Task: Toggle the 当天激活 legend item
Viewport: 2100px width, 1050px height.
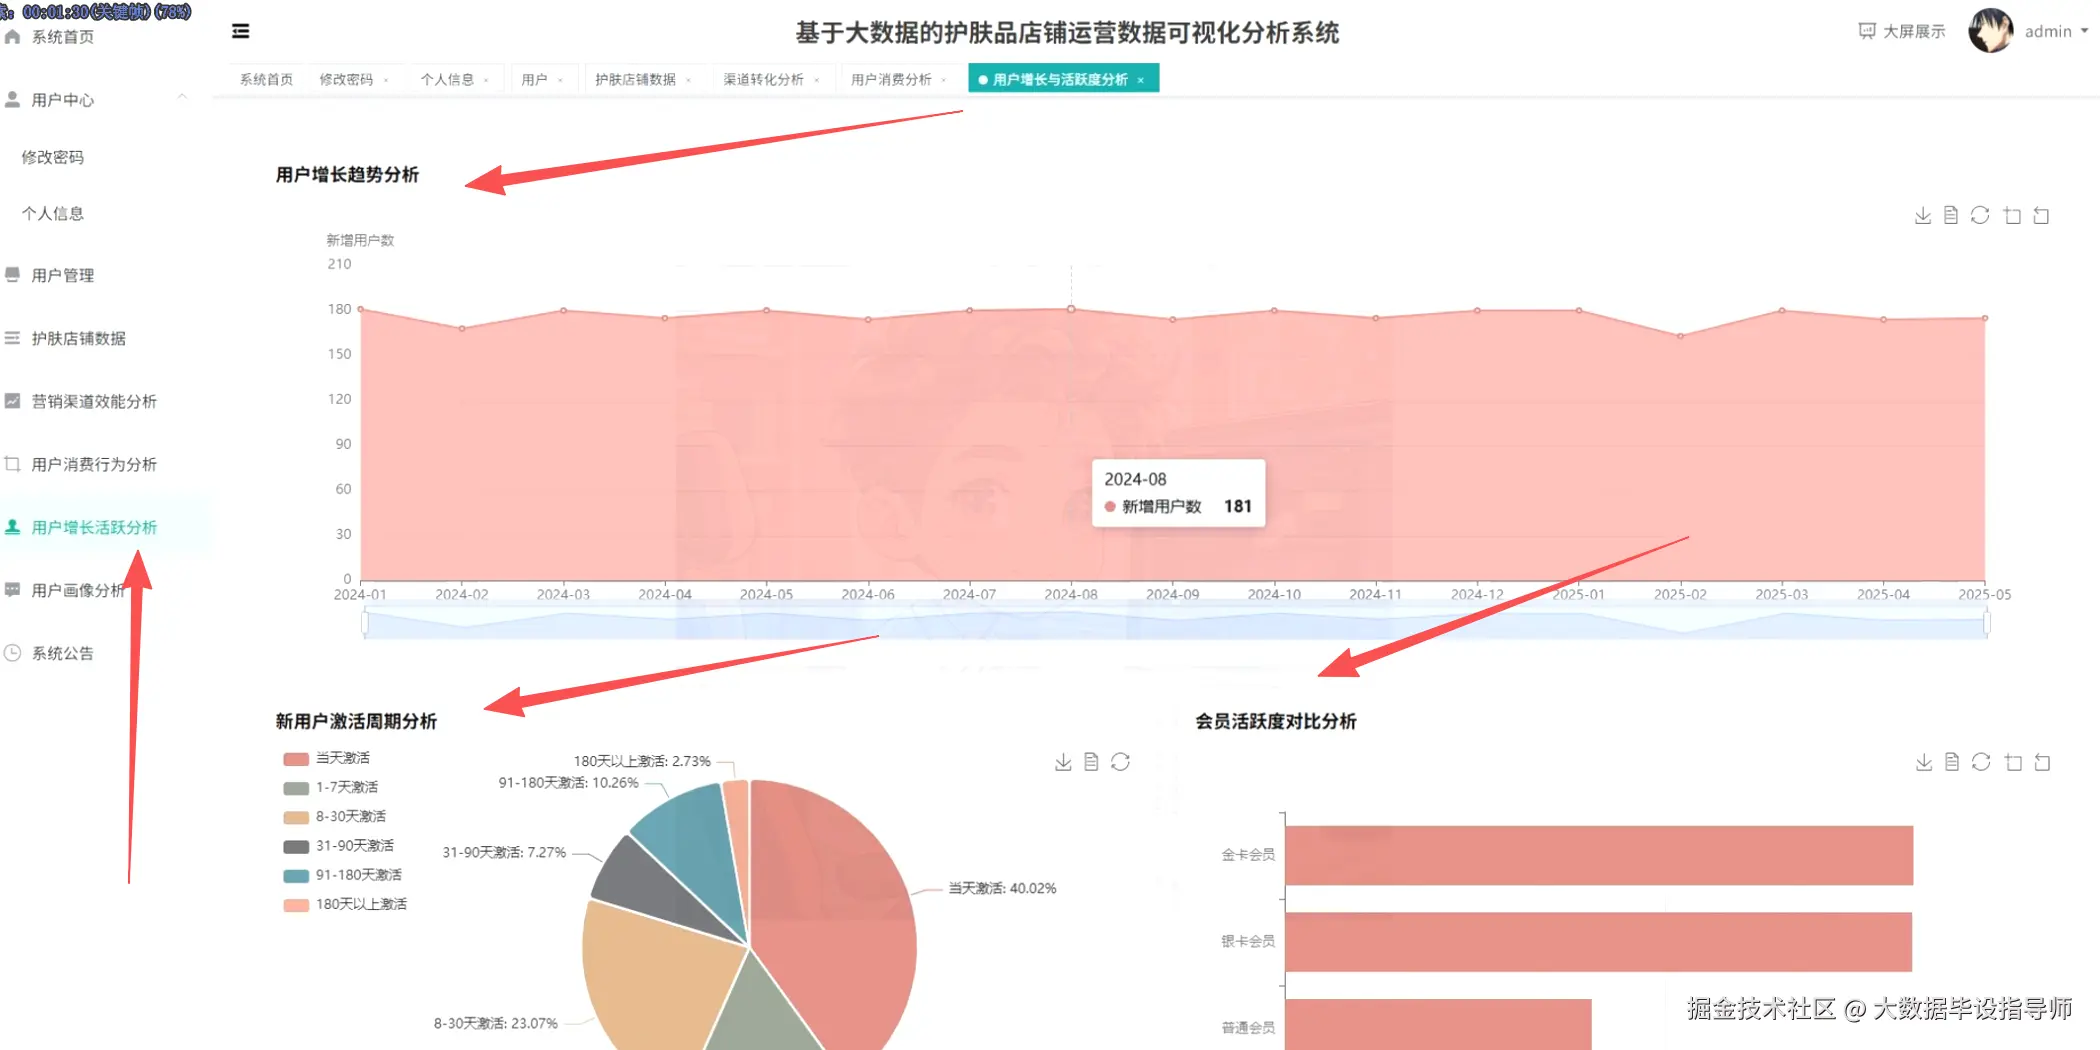Action: (328, 758)
